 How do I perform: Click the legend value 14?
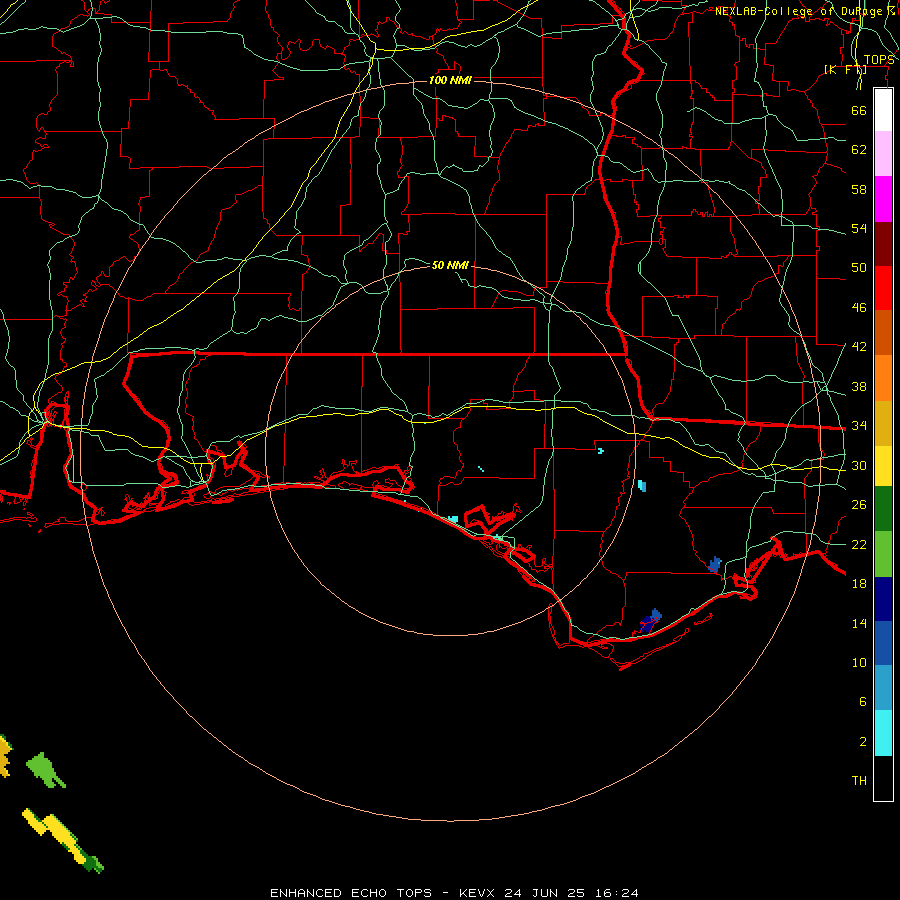pos(859,623)
